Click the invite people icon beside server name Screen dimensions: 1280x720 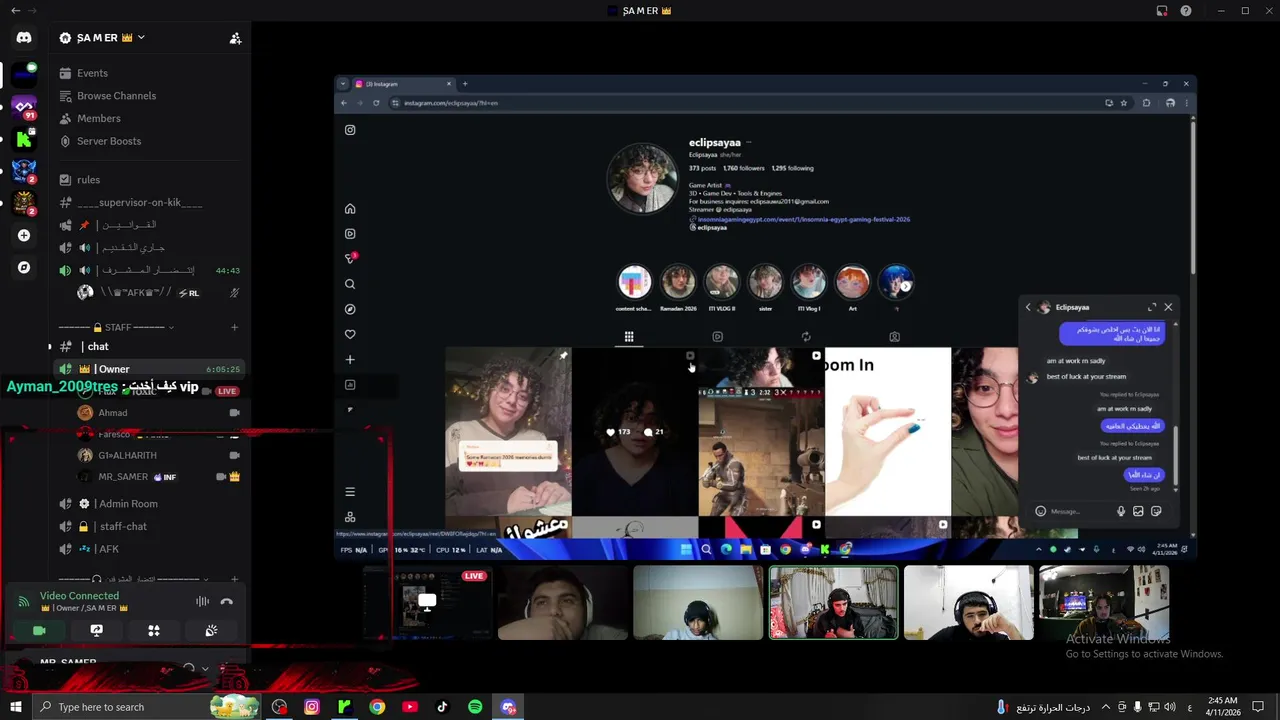coord(235,38)
